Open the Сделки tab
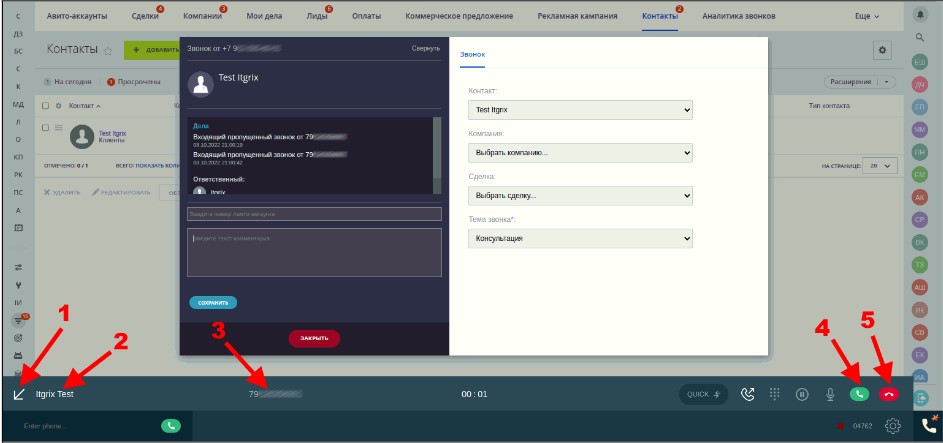943x443 pixels. pos(145,16)
